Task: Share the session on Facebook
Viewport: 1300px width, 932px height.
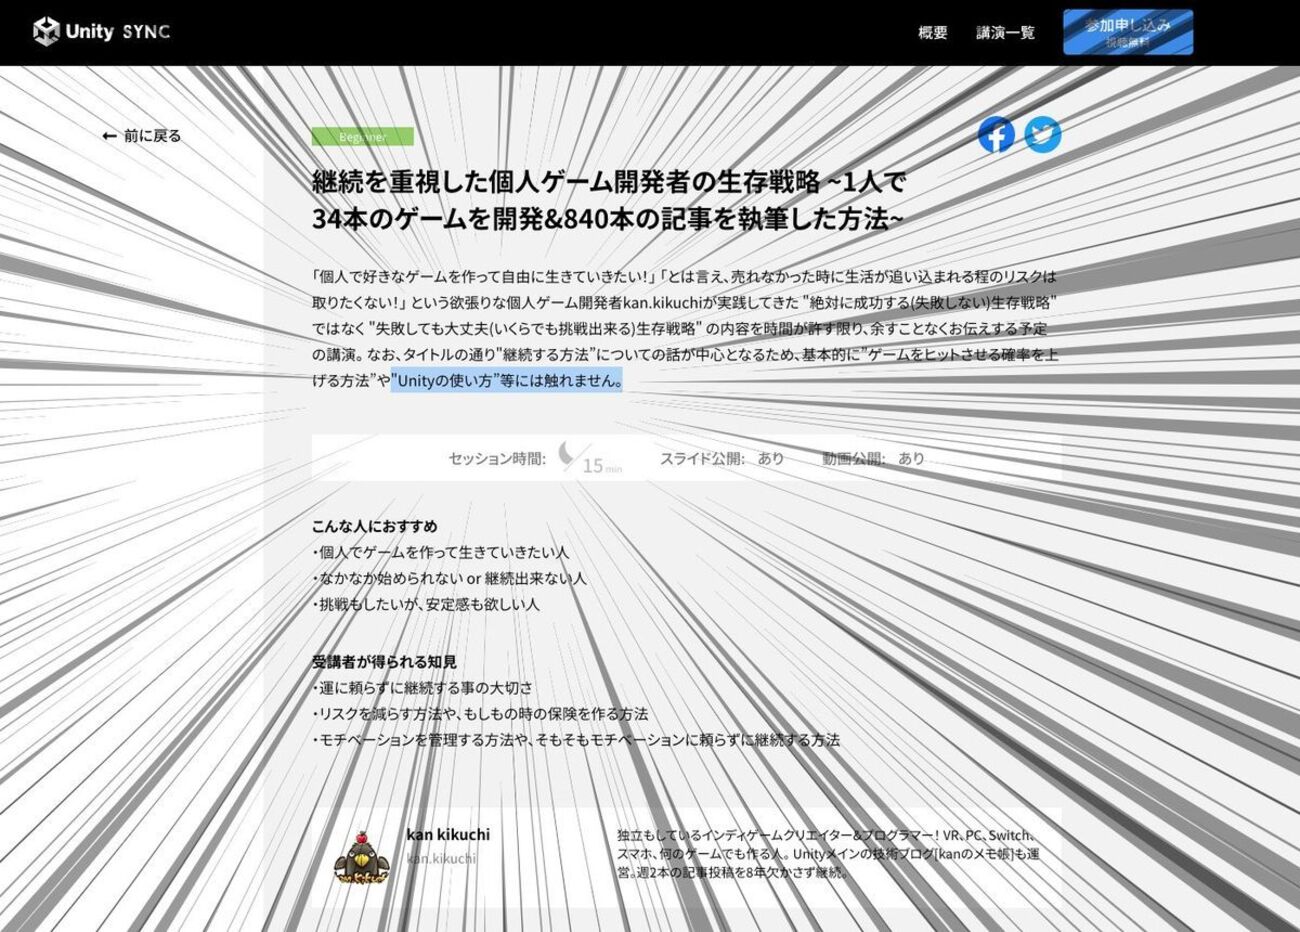Action: point(996,134)
